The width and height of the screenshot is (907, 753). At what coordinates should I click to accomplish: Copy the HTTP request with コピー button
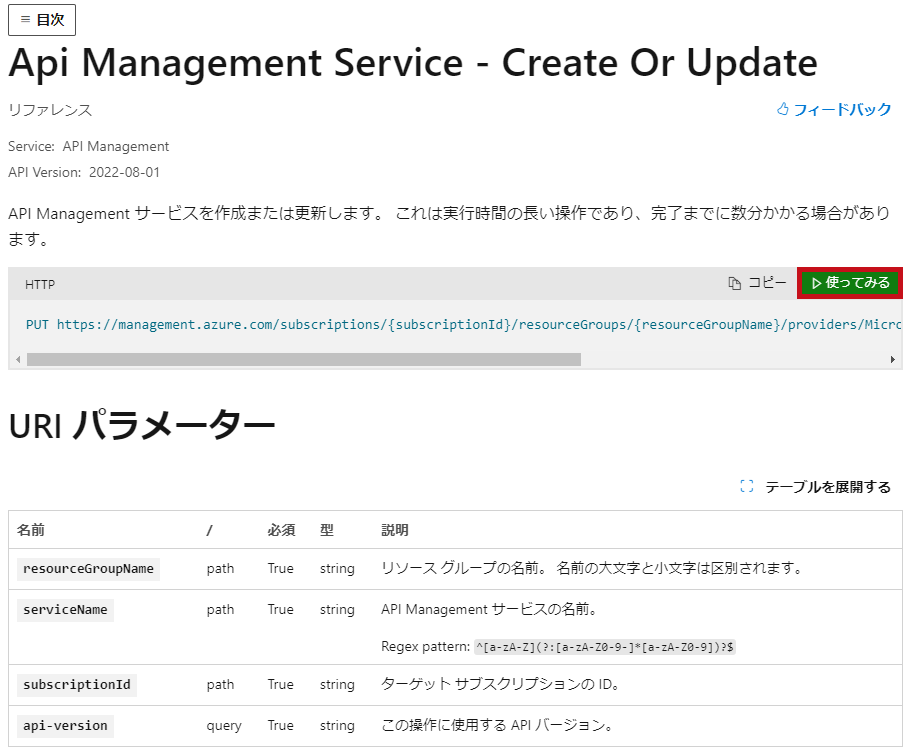click(757, 283)
